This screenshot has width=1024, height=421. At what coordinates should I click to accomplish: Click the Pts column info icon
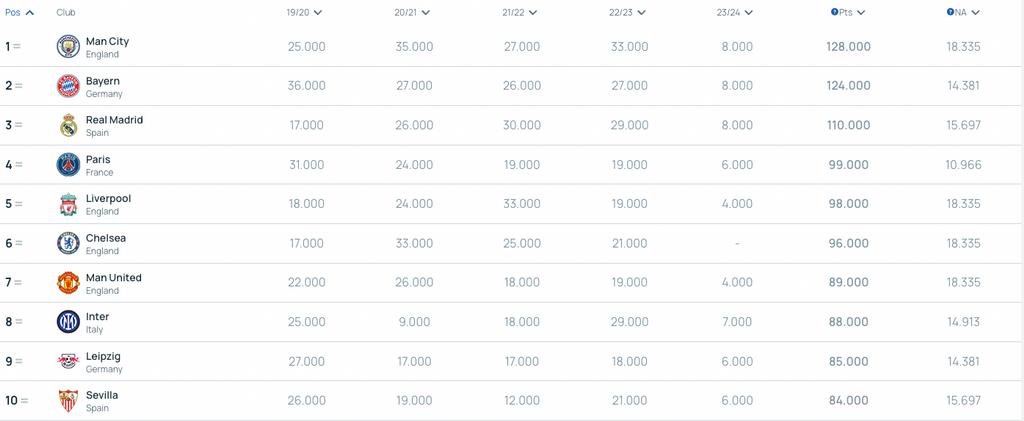coord(835,13)
